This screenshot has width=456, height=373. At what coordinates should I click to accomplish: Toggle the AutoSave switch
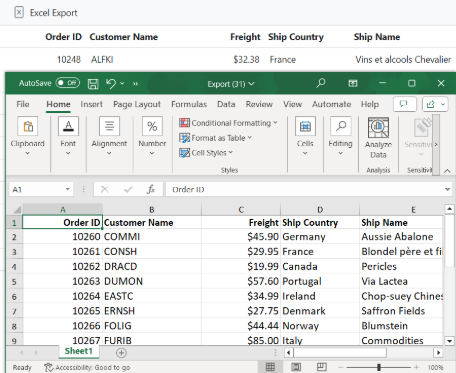tap(68, 83)
